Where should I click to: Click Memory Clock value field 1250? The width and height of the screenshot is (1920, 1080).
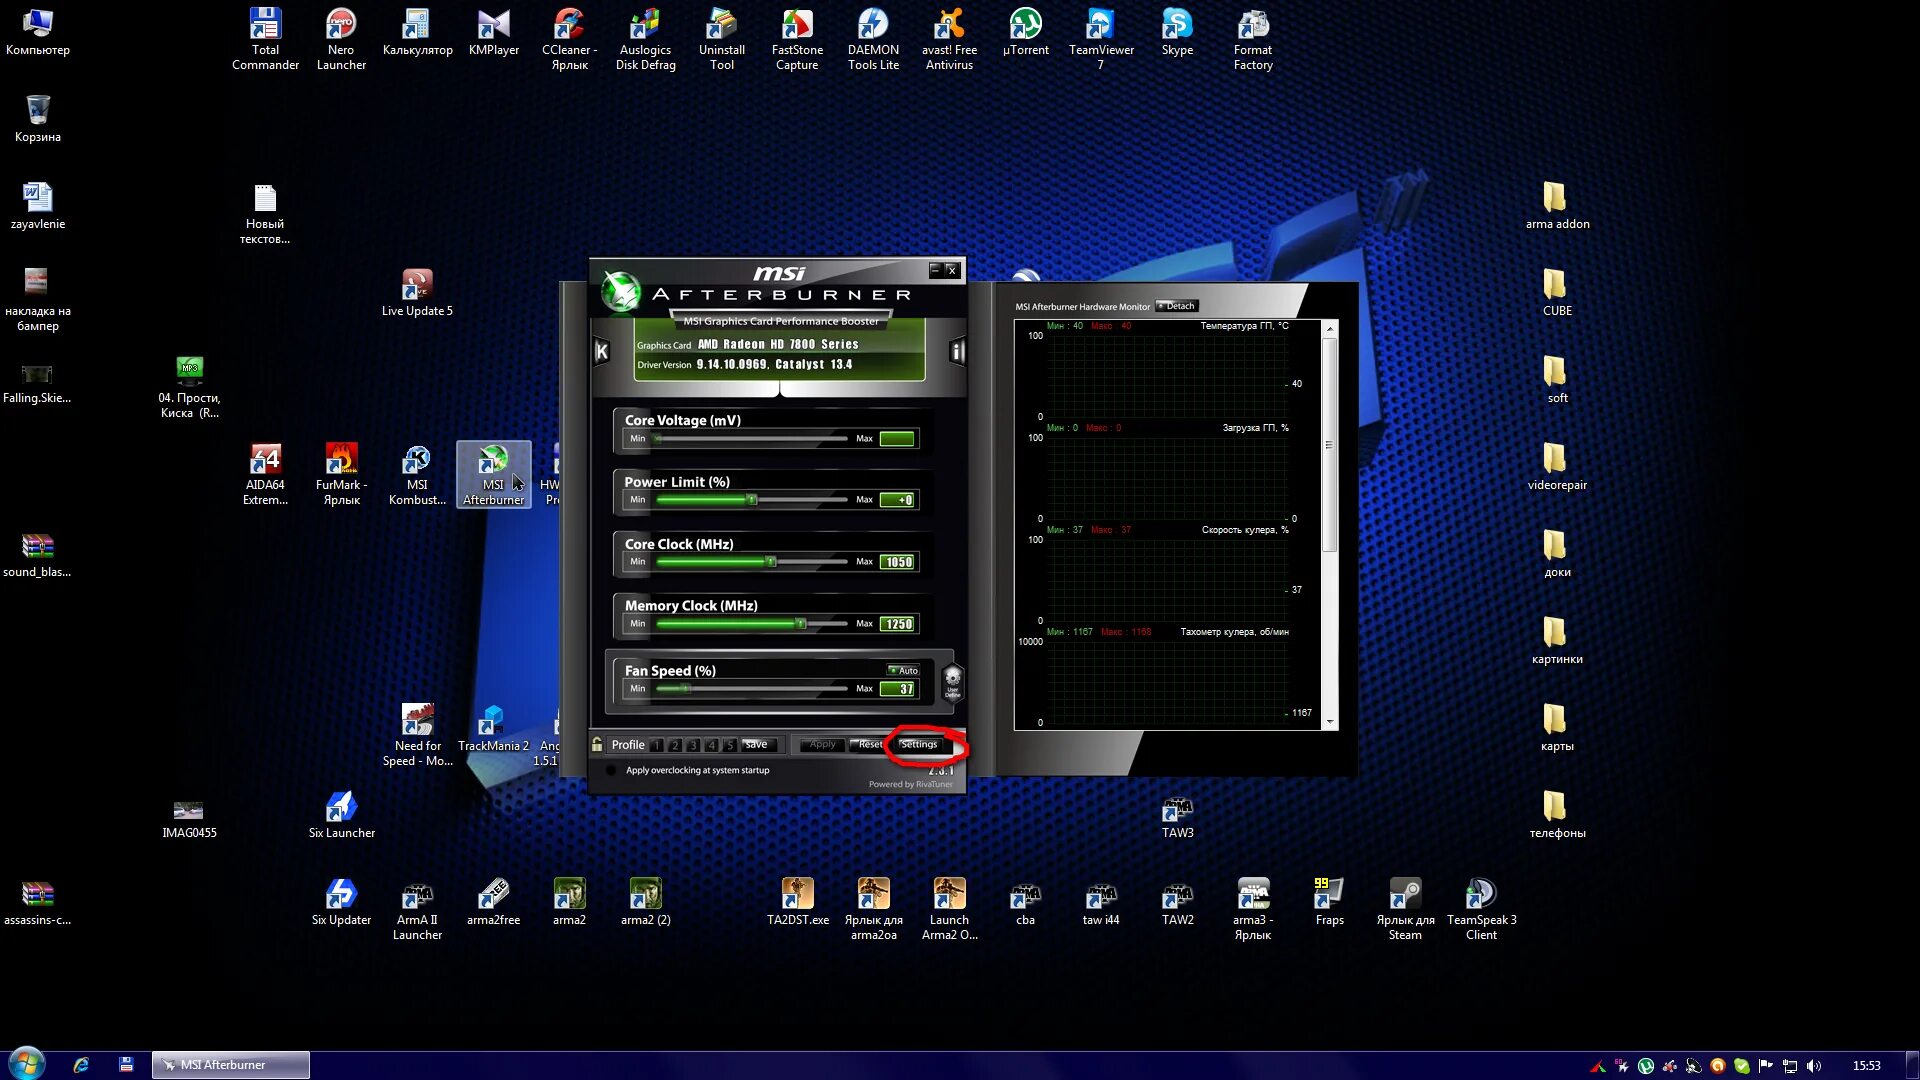pyautogui.click(x=897, y=624)
